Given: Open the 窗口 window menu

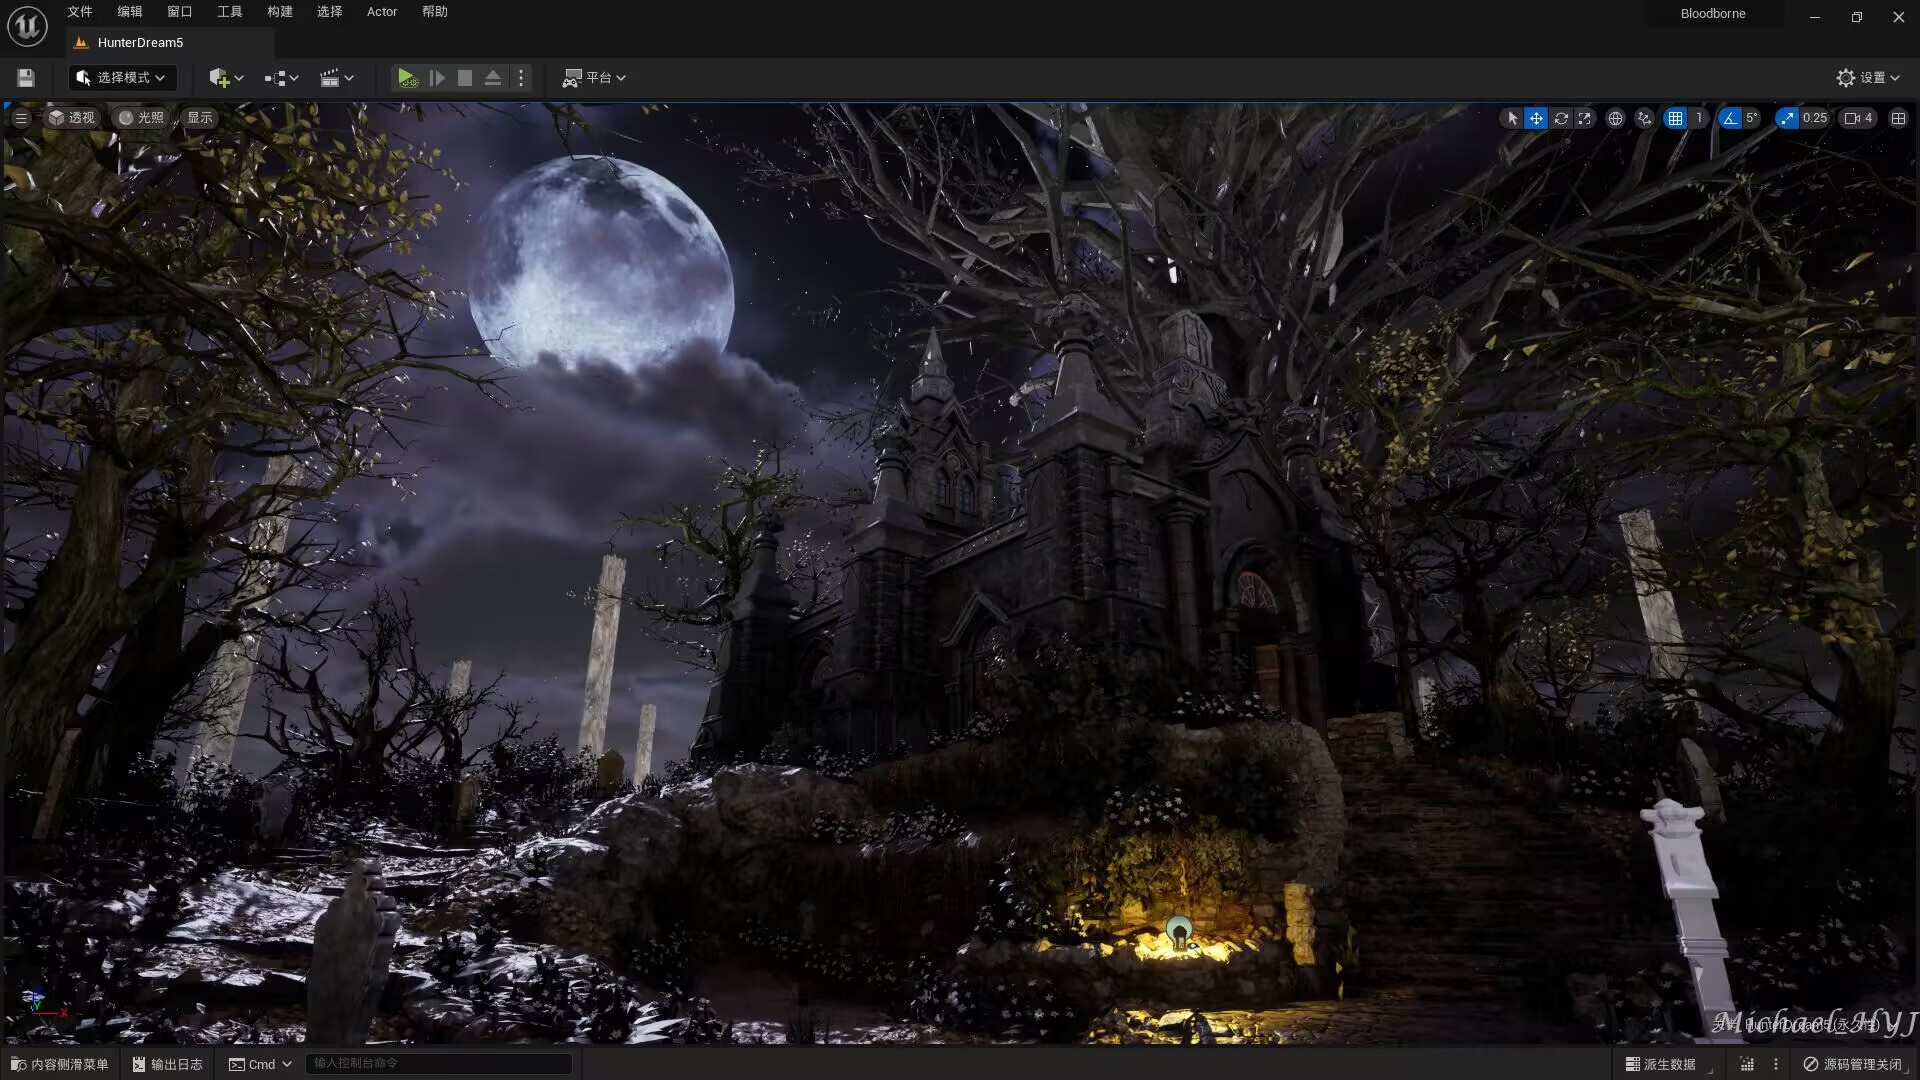Looking at the screenshot, I should click(180, 12).
